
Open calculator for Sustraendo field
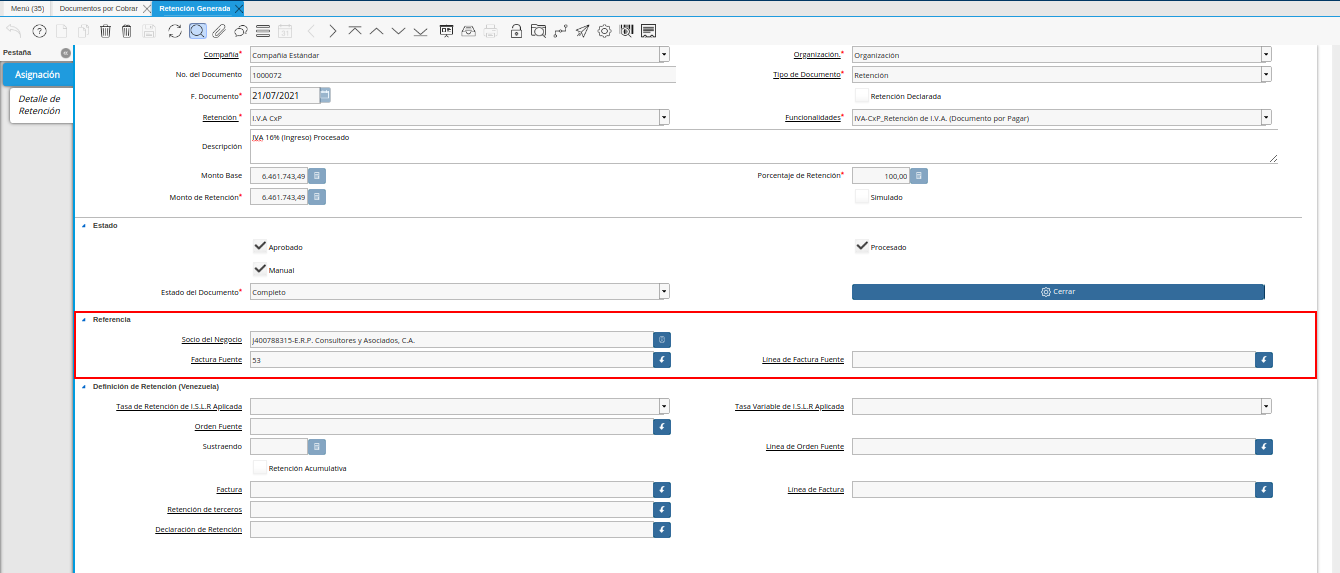click(x=317, y=447)
